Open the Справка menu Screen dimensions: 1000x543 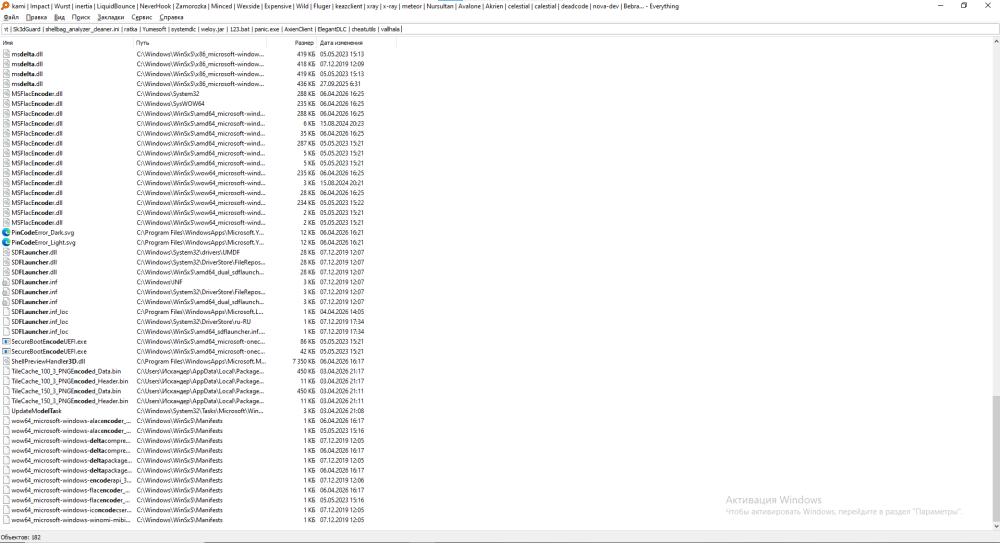pyautogui.click(x=172, y=17)
